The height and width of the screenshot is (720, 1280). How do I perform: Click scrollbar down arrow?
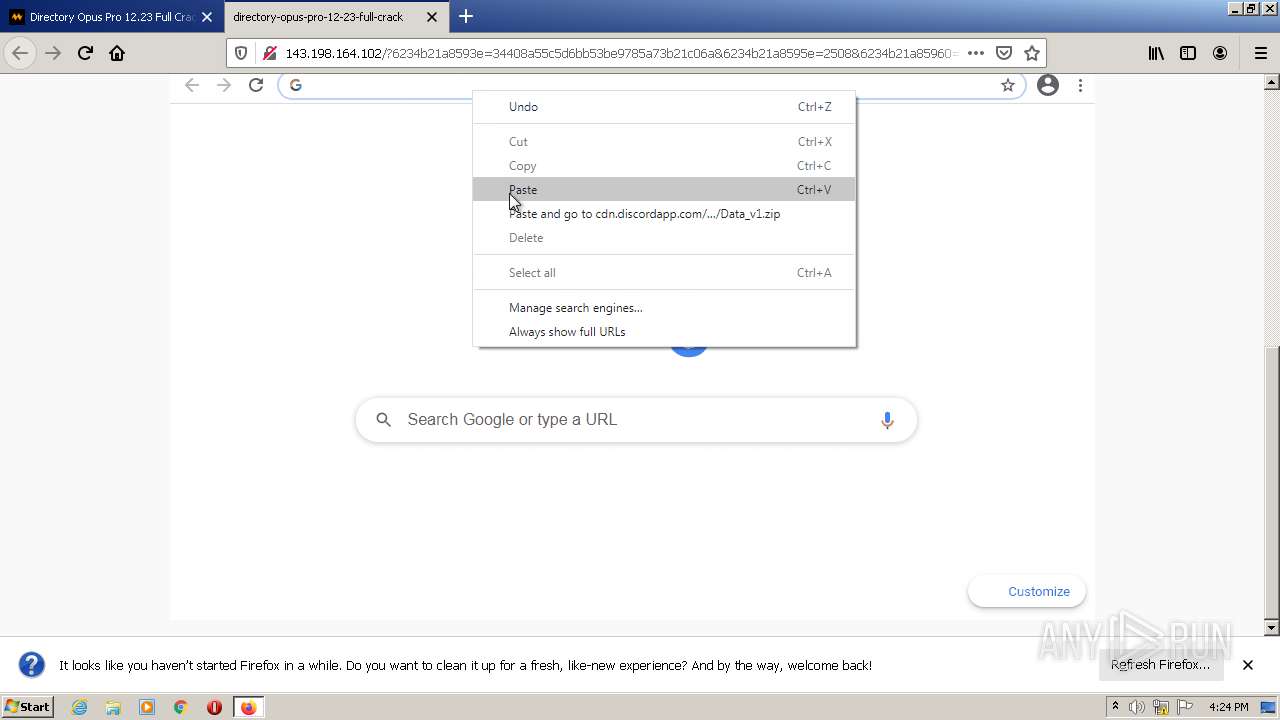point(1272,628)
